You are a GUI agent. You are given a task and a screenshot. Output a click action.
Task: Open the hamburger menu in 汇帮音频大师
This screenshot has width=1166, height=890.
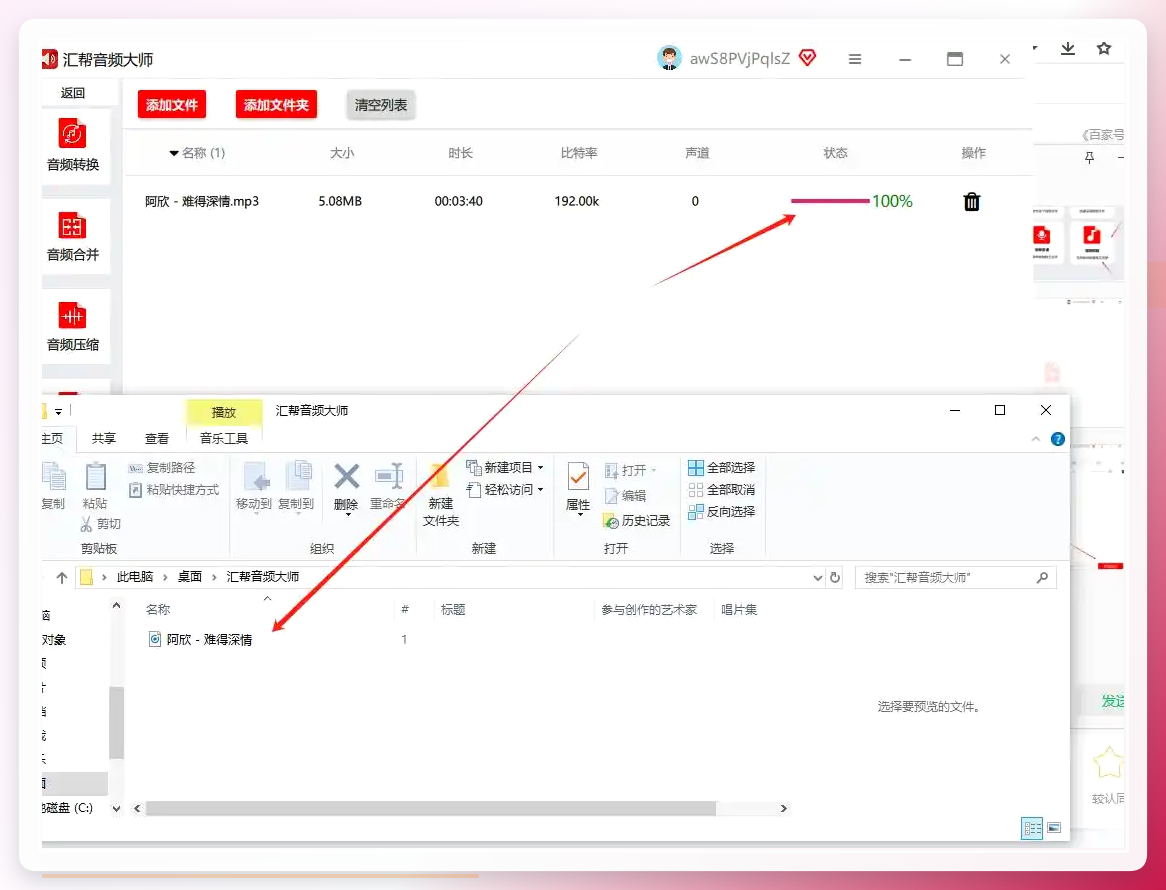[855, 59]
